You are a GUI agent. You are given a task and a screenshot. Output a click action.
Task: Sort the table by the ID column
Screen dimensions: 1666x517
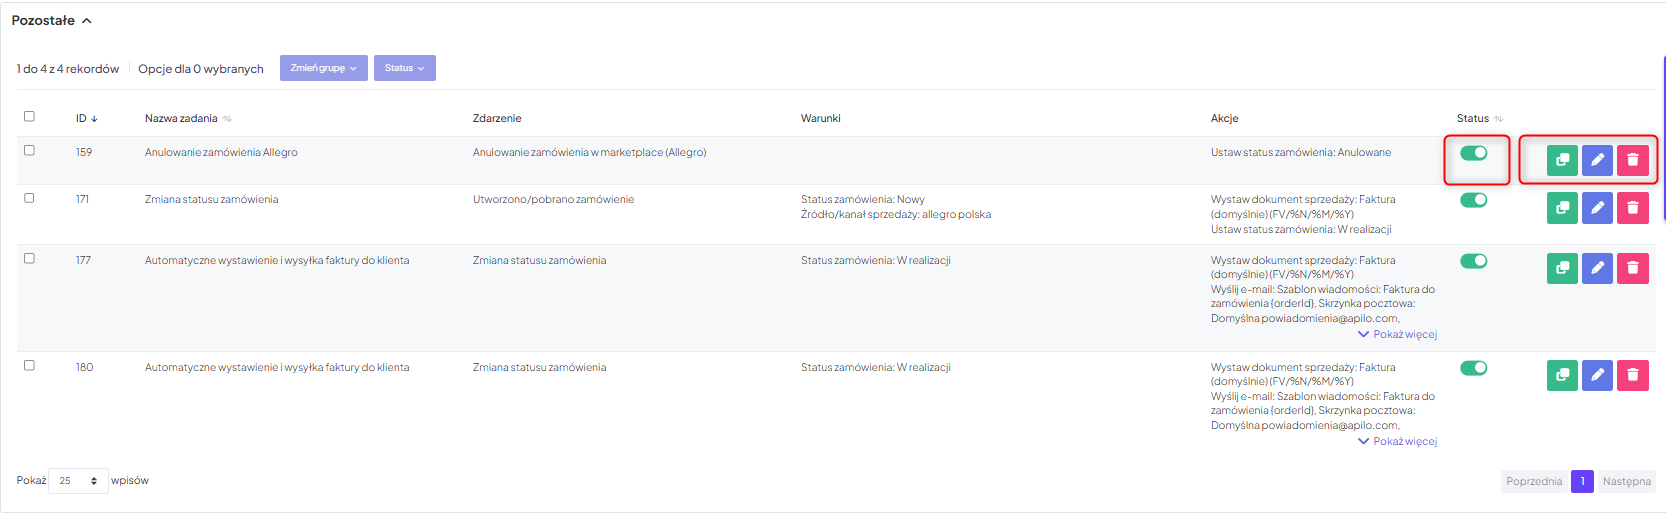tap(87, 118)
